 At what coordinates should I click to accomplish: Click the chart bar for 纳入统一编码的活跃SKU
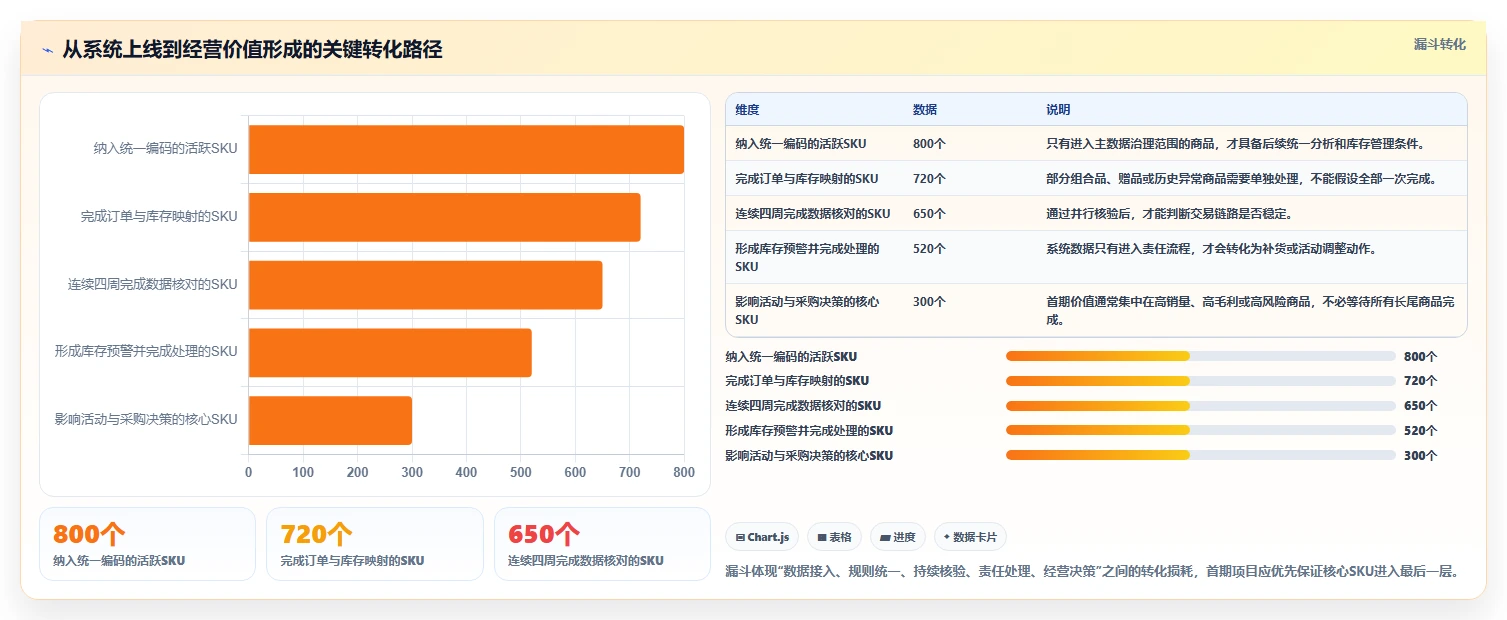click(466, 149)
